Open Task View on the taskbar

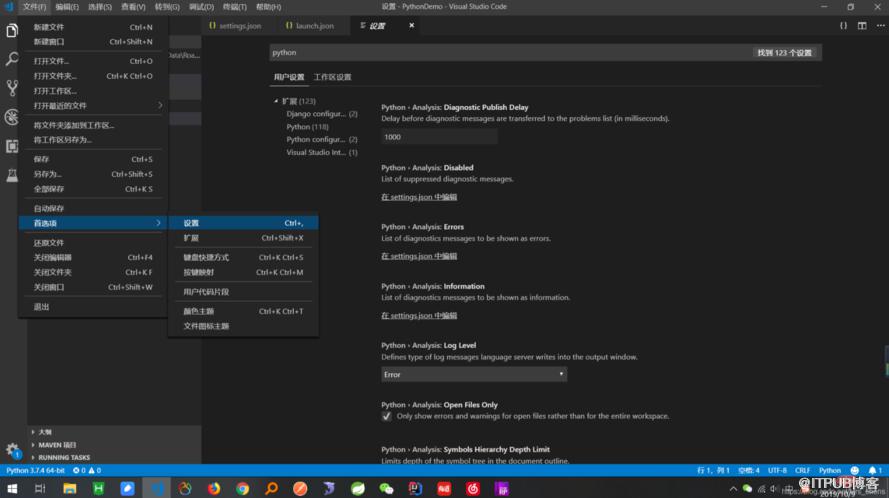(40, 488)
